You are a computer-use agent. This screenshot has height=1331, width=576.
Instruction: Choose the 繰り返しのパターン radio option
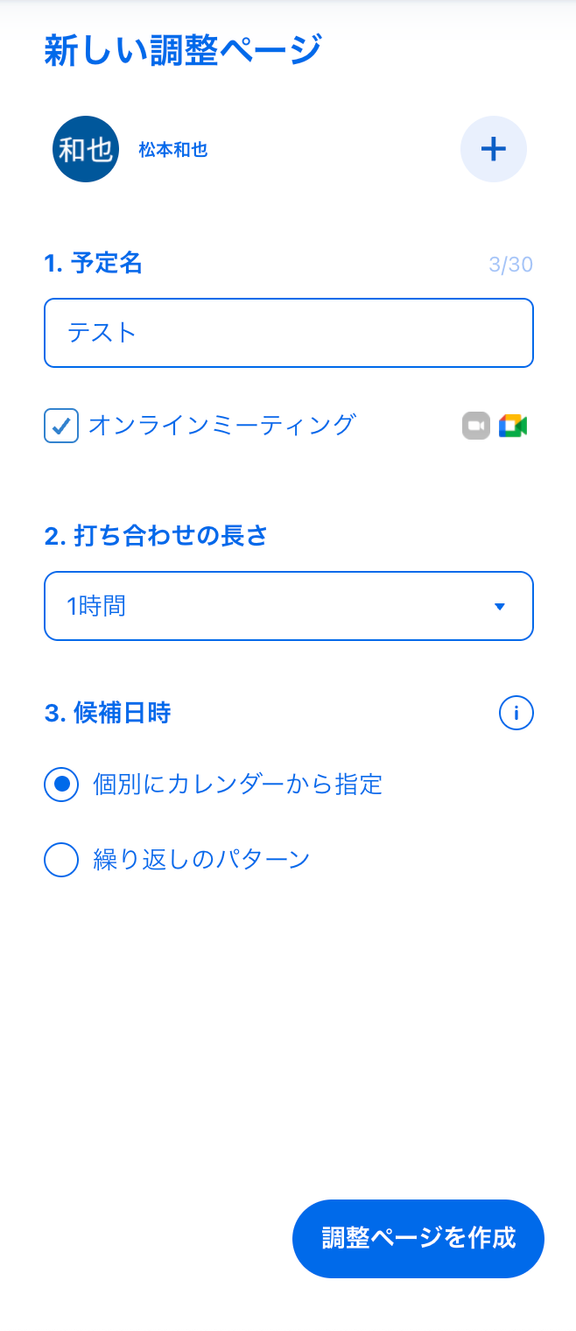tap(61, 859)
